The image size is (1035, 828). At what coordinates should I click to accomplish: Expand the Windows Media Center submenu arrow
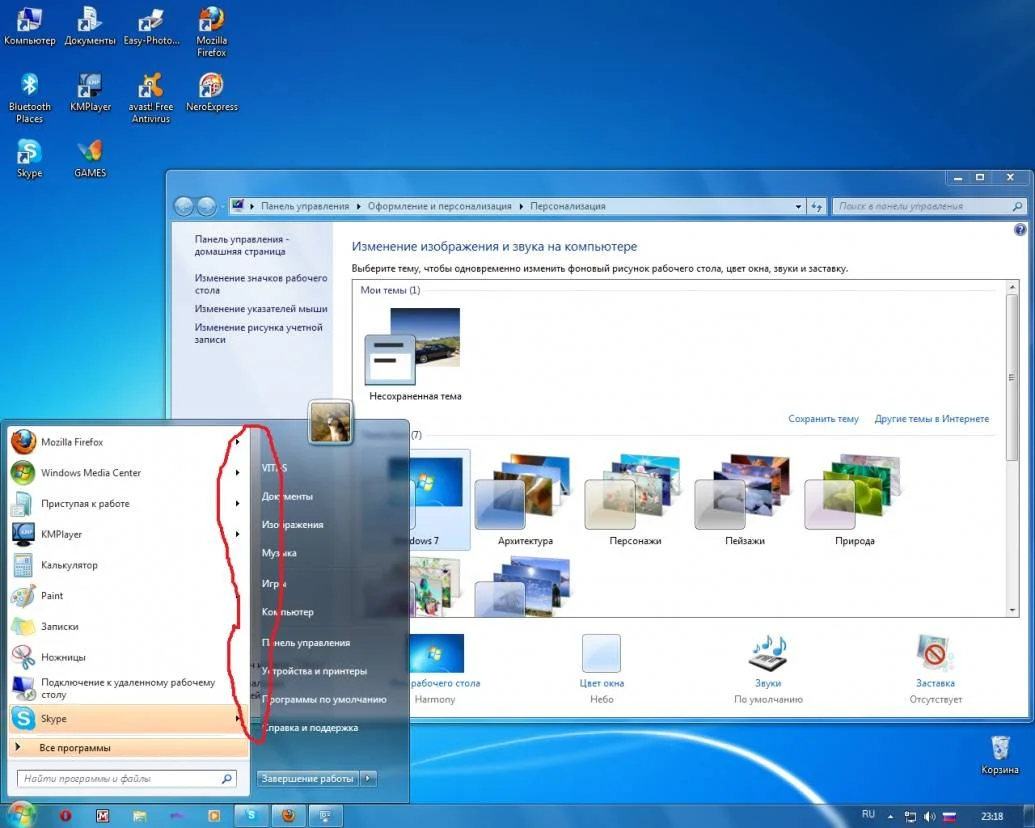point(237,473)
